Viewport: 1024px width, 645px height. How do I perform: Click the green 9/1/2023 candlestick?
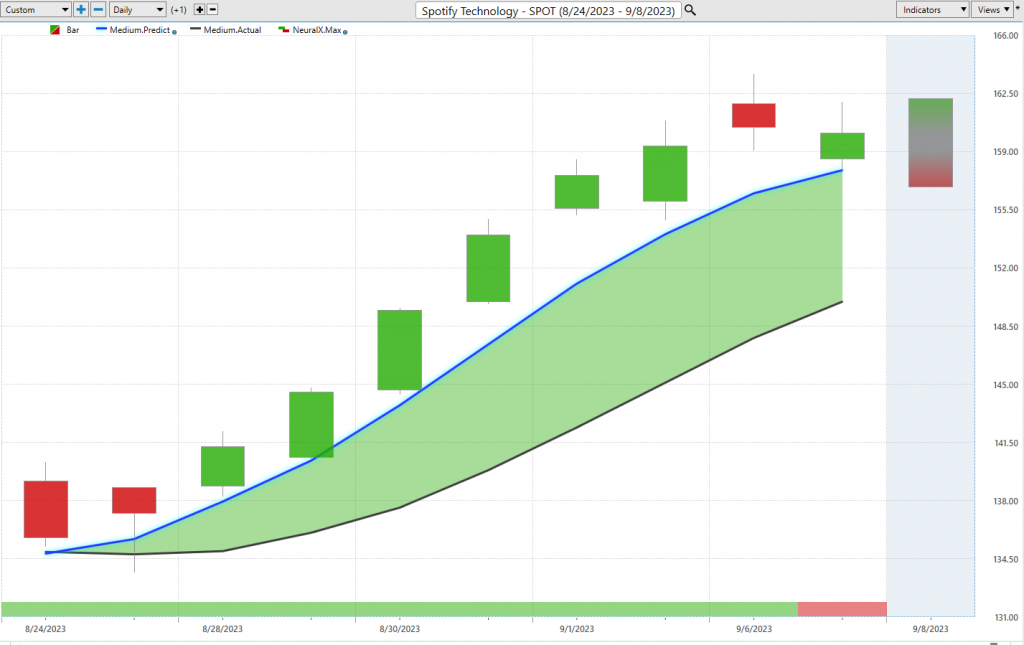(577, 192)
